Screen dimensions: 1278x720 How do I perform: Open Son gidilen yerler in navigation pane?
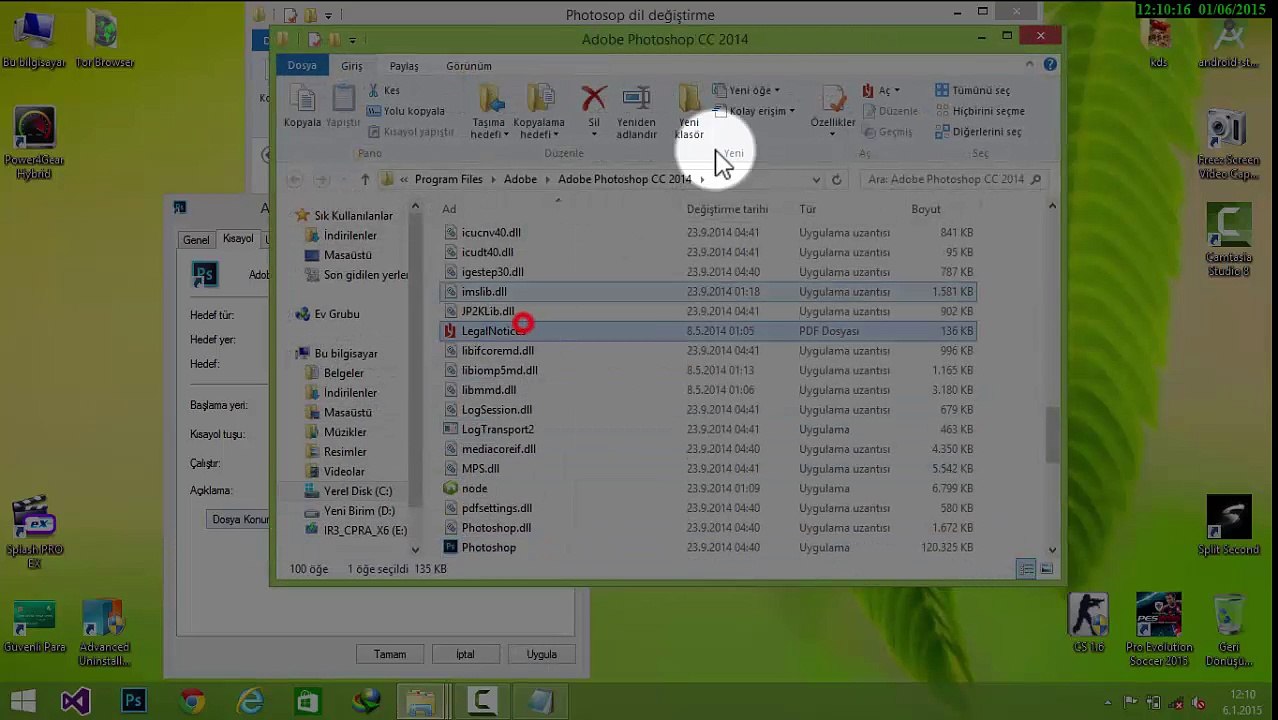tap(365, 275)
